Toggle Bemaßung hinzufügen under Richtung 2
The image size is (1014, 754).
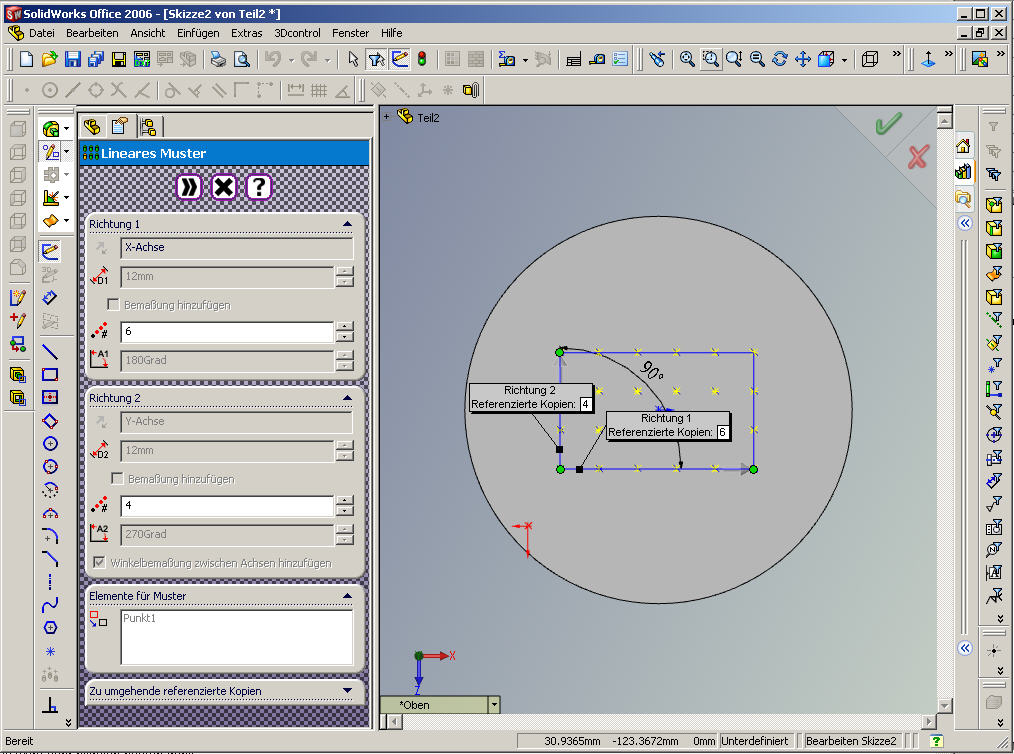[x=117, y=479]
